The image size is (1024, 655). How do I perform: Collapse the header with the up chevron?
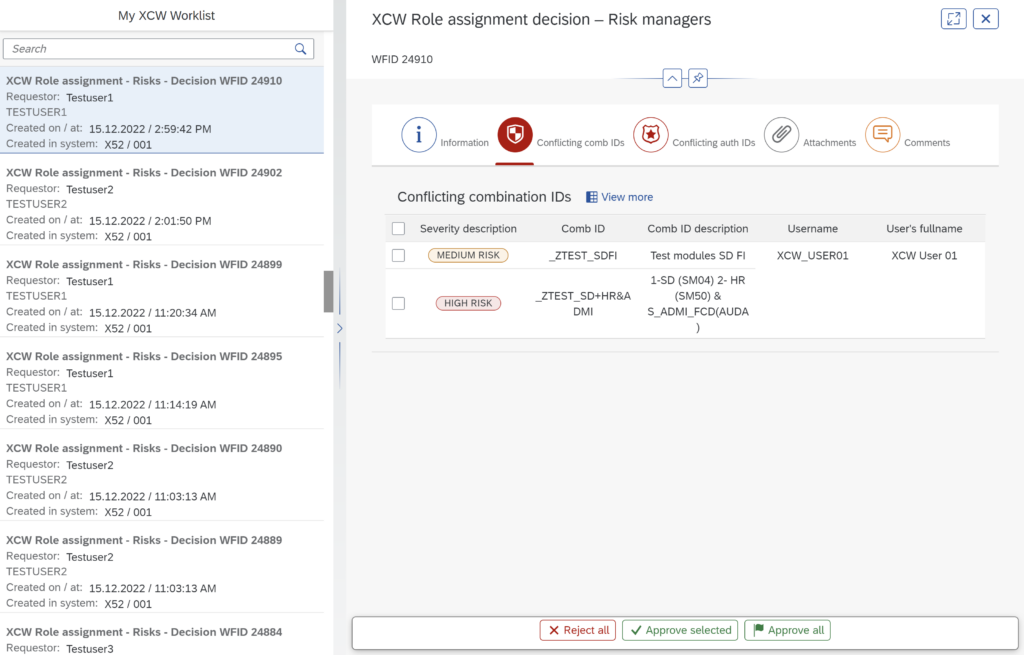(x=672, y=78)
